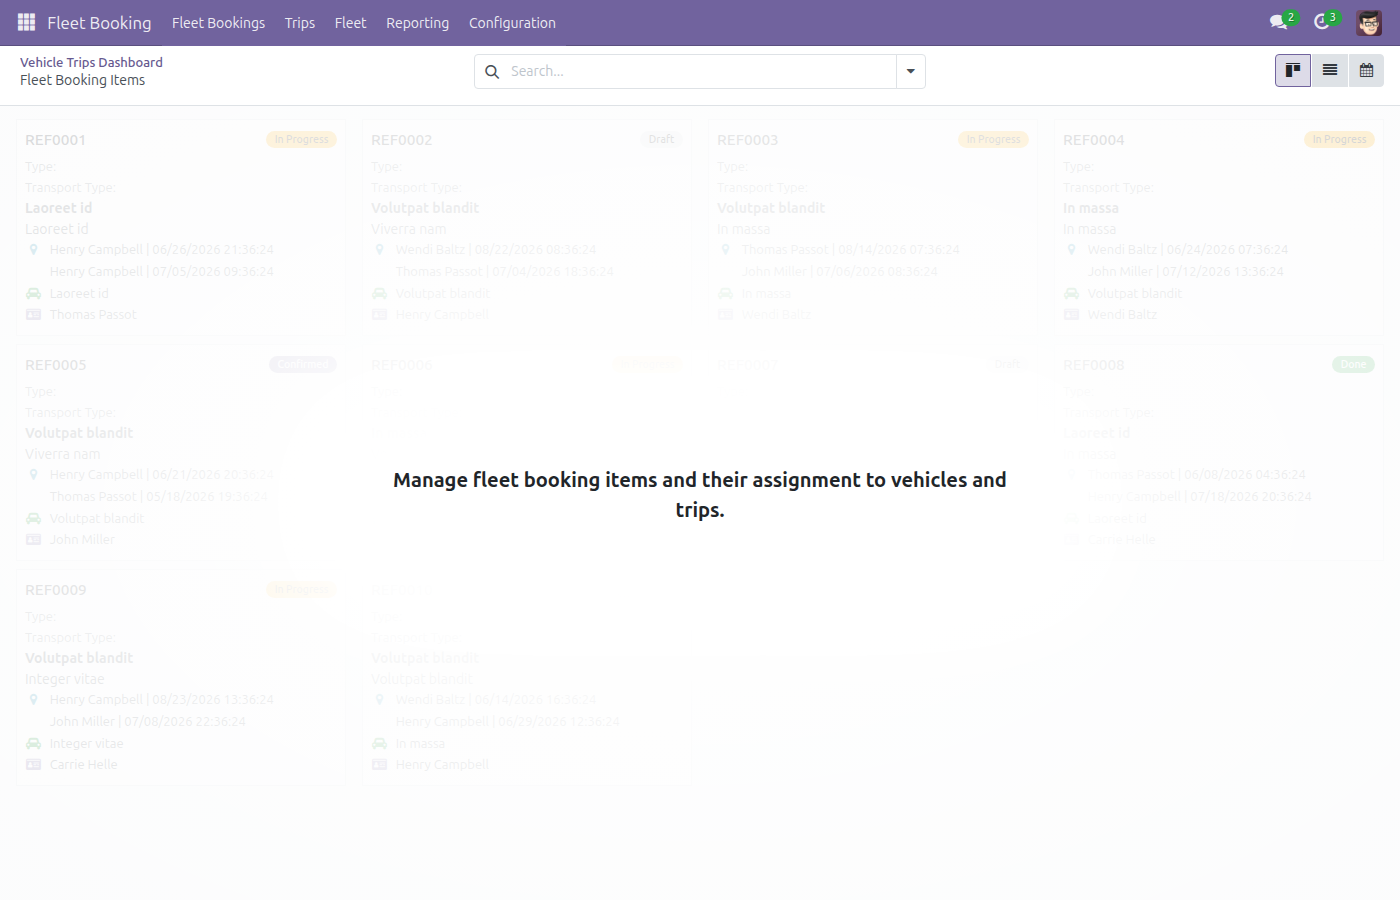The image size is (1400, 900).
Task: Click 'John Miller' driver on card REF0005
Action: [82, 540]
